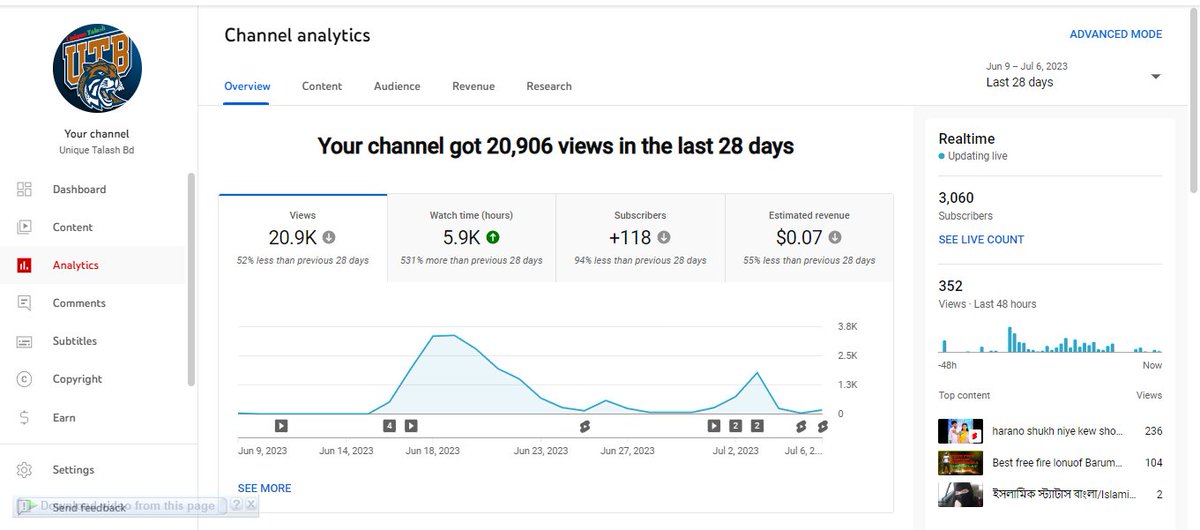1200x530 pixels.
Task: Click the help question-mark on the download bar
Action: pos(236,506)
